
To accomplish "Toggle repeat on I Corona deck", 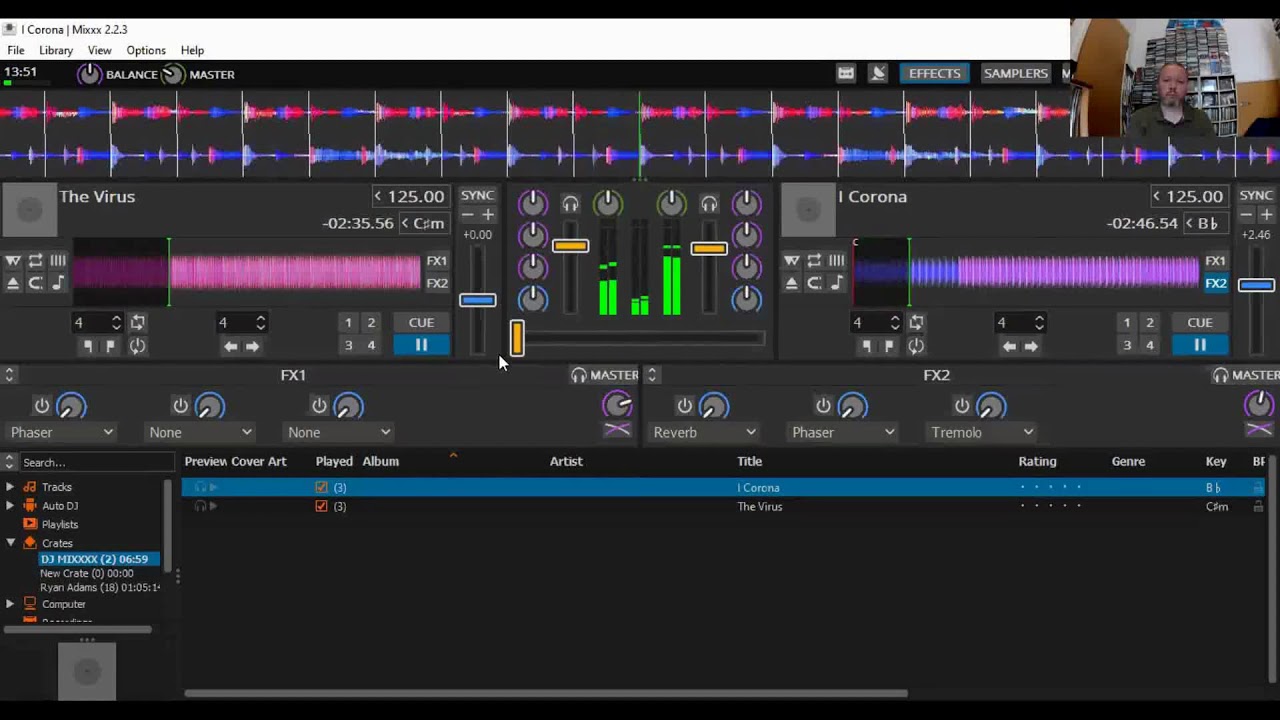I will (814, 260).
